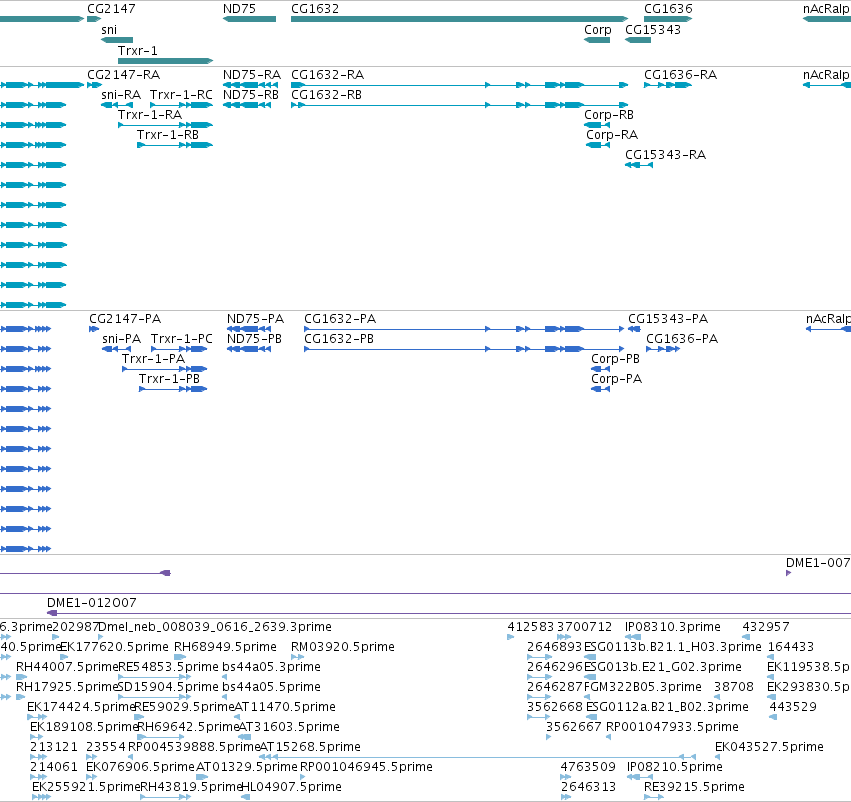Click the CG15343 gene label
Viewport: 851px width, 802px height.
(x=653, y=30)
